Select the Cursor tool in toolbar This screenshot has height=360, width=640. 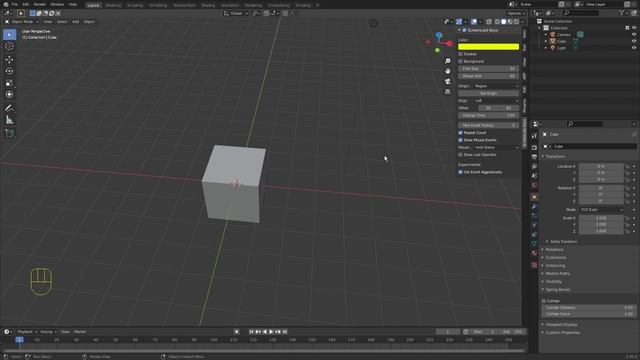[x=9, y=47]
